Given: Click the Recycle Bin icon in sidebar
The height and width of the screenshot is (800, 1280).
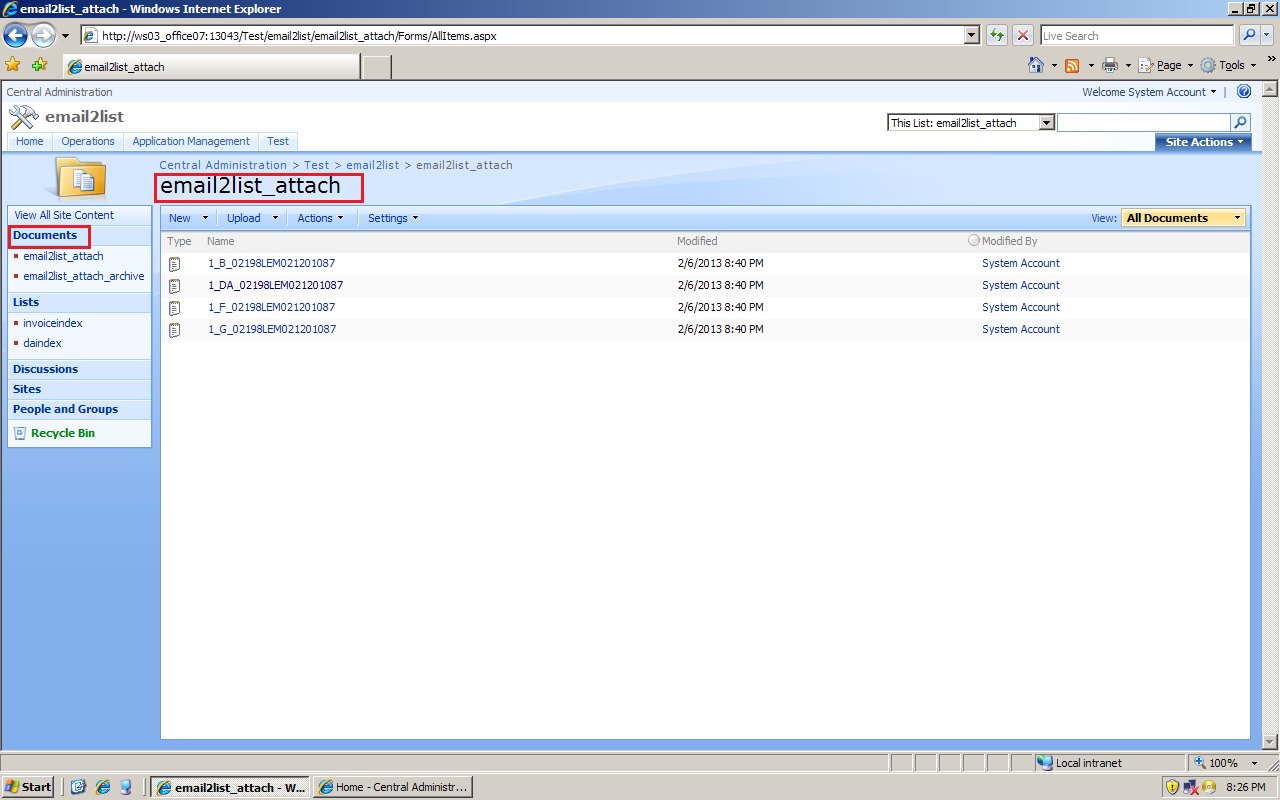Looking at the screenshot, I should [20, 433].
